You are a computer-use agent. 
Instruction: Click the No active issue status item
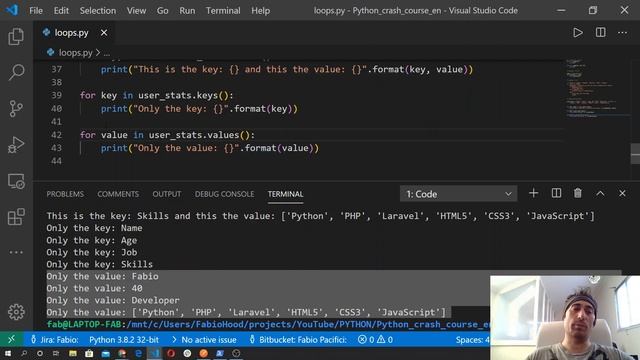click(x=204, y=339)
